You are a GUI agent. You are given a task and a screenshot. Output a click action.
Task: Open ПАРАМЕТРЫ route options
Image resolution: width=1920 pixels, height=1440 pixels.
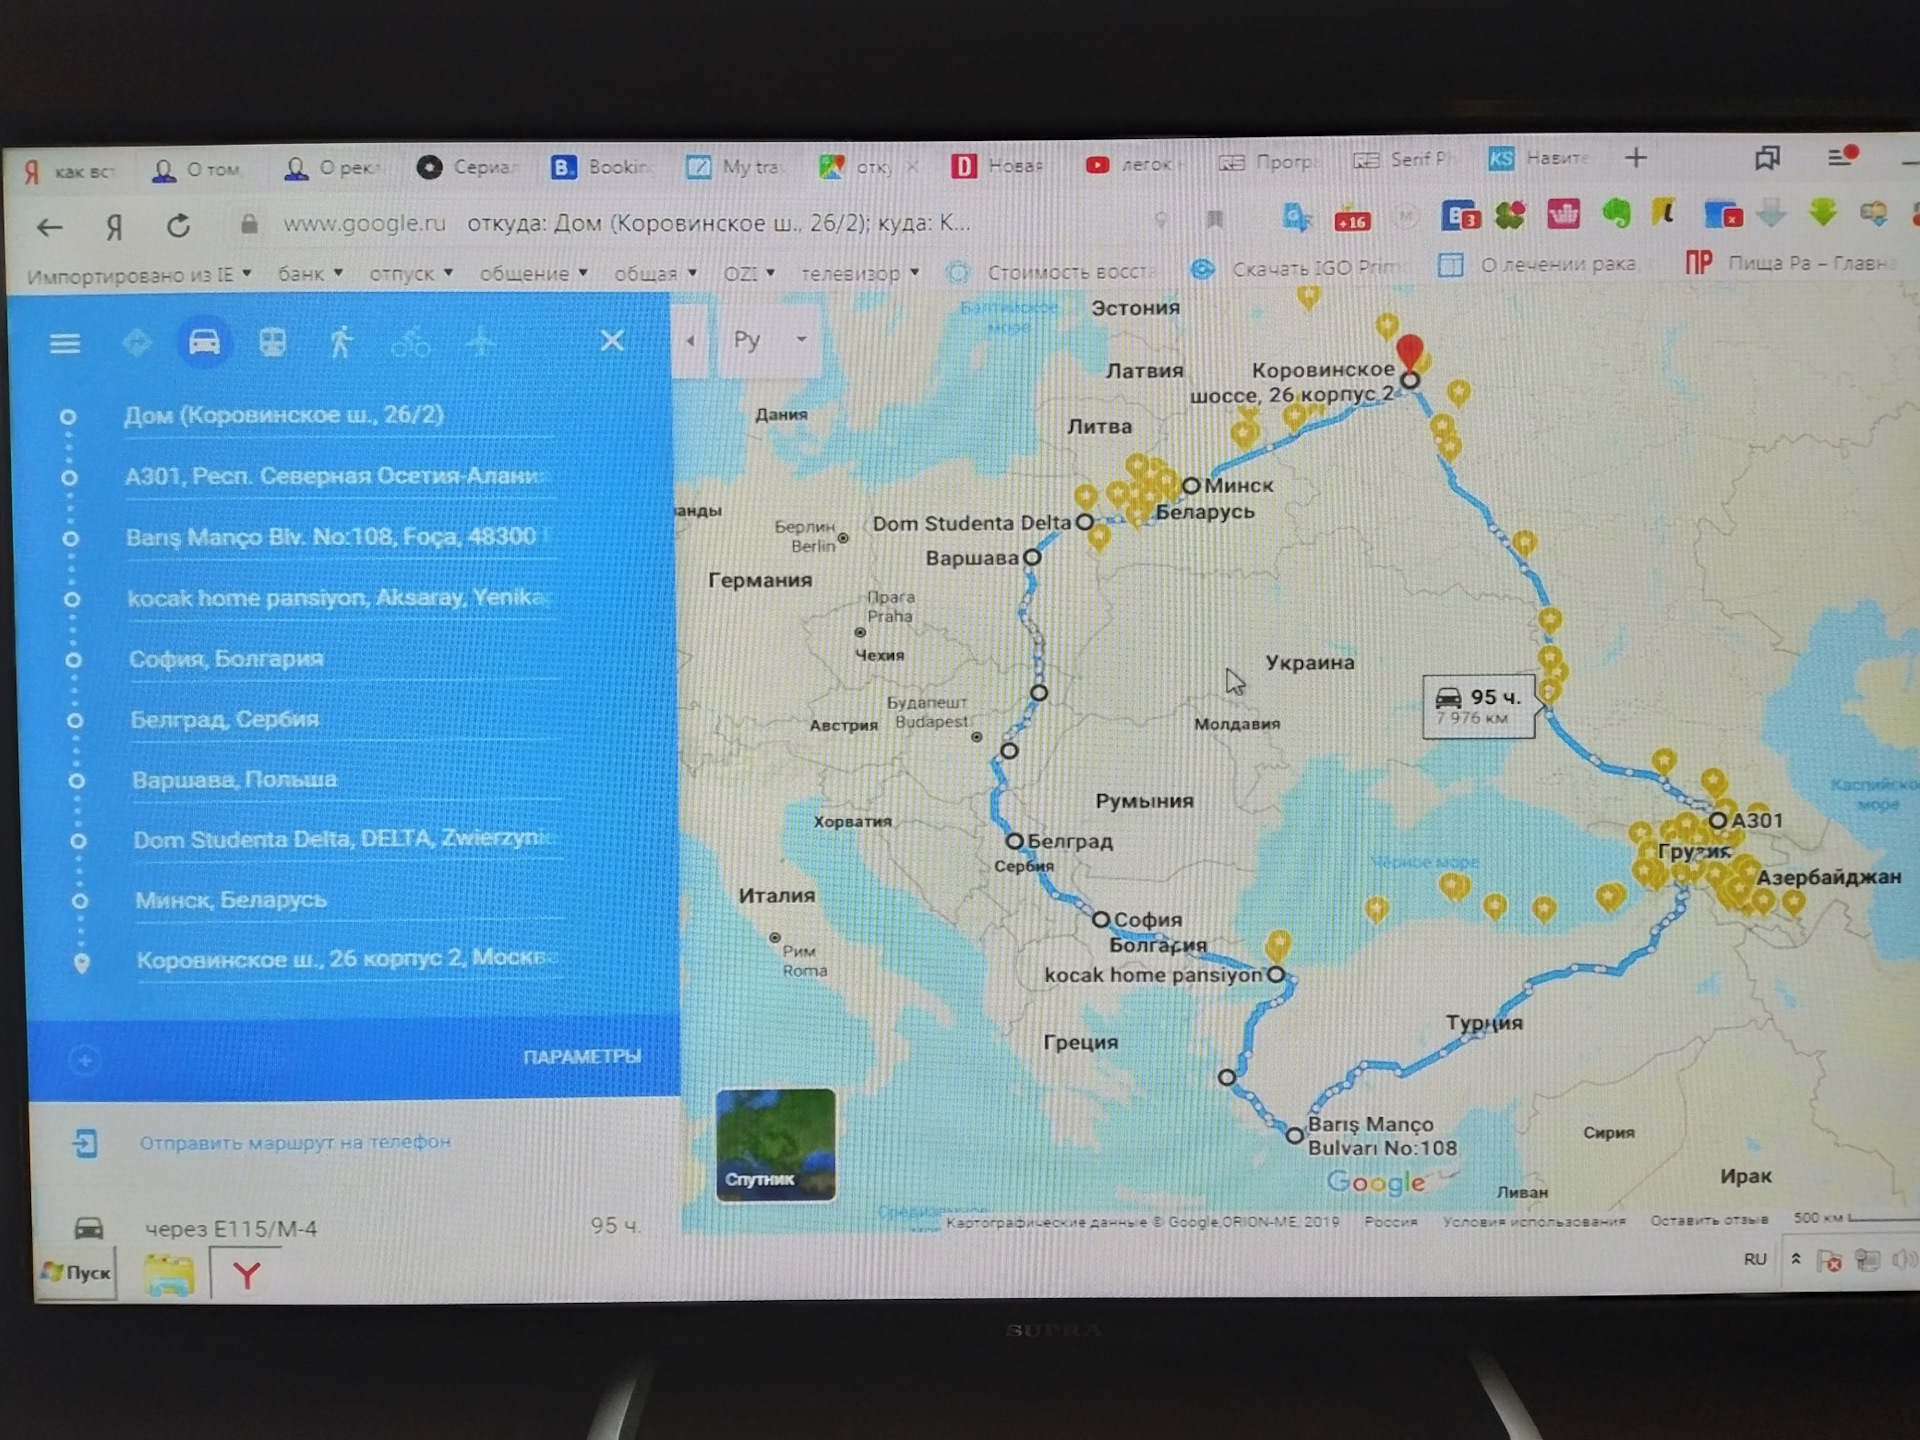[582, 1056]
